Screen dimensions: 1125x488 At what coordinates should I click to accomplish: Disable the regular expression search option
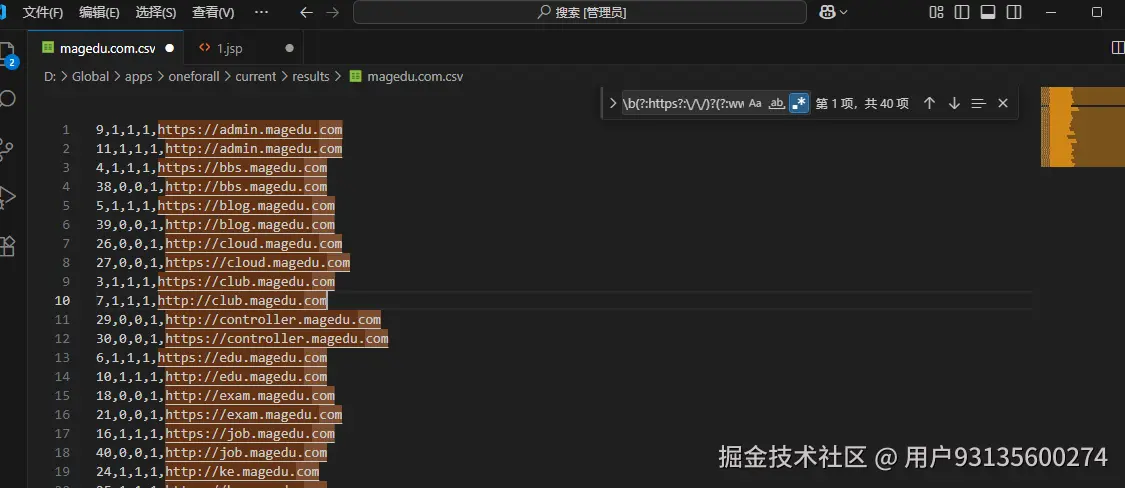click(x=799, y=103)
